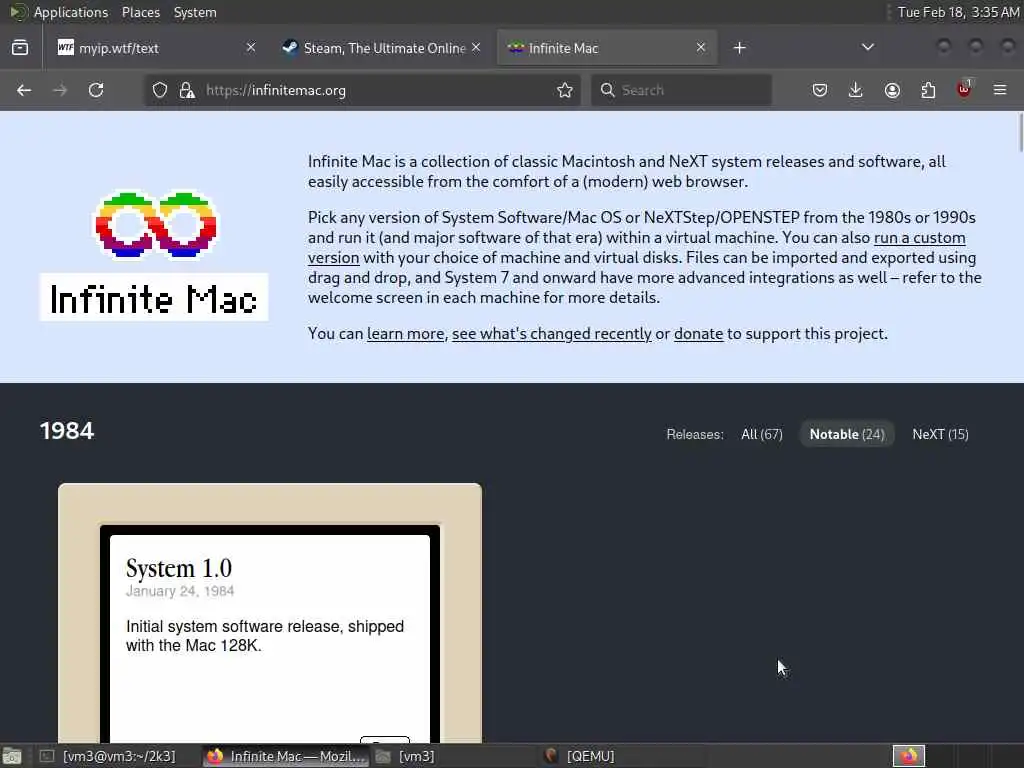Click the Infinite Mac logo image
The width and height of the screenshot is (1024, 768).
tap(154, 255)
